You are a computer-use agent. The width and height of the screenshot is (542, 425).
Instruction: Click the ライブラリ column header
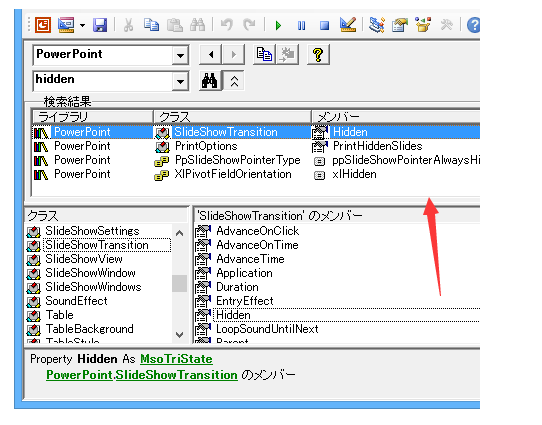(x=93, y=117)
